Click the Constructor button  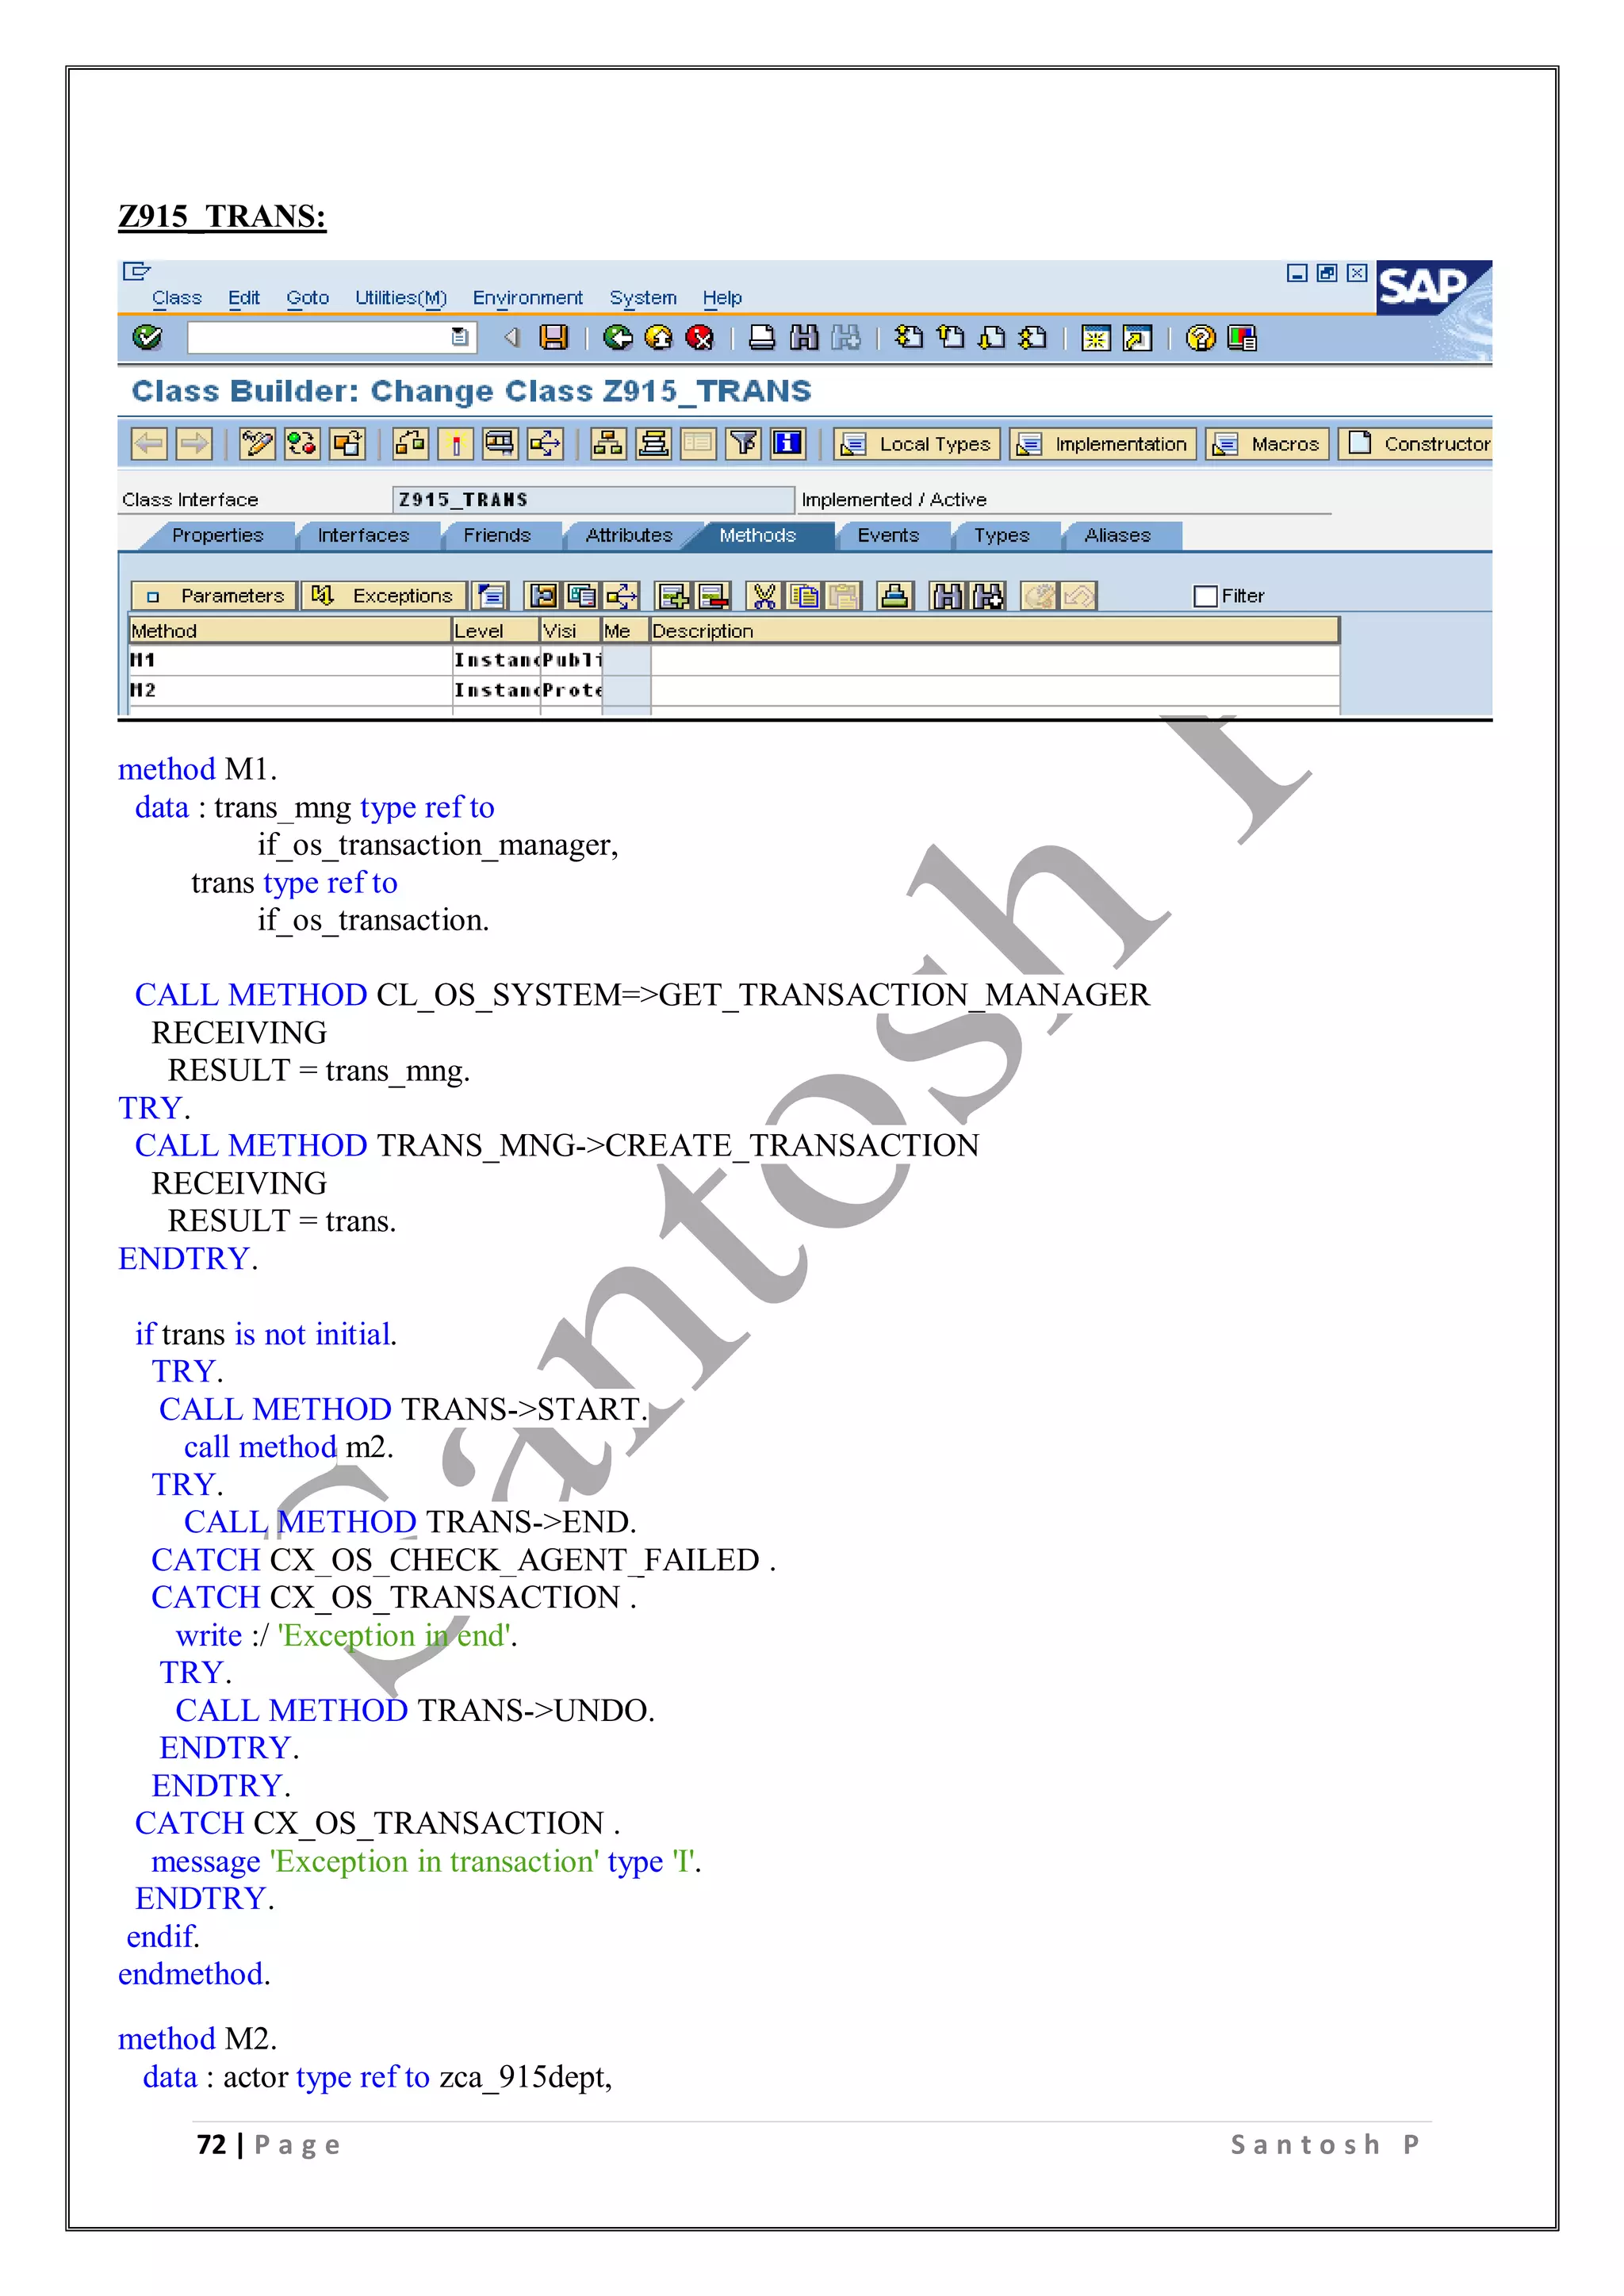click(1416, 444)
